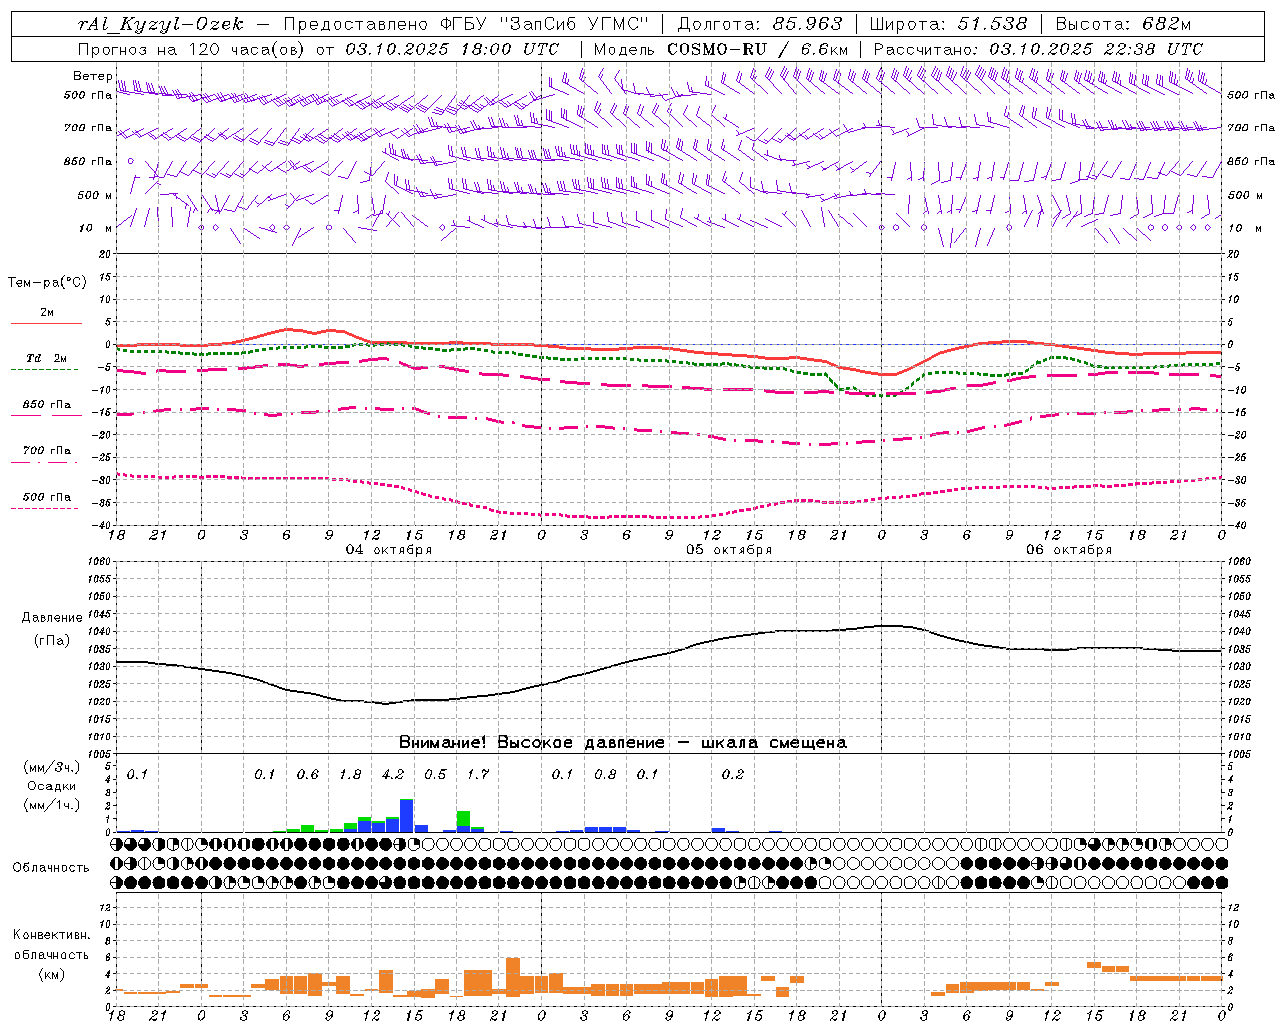Select the latitude value Широта: 51.538

point(948,24)
